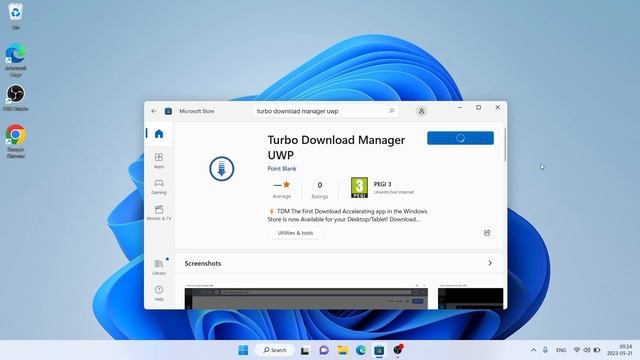Open Edge from the taskbar
The image size is (640, 360).
(x=361, y=350)
